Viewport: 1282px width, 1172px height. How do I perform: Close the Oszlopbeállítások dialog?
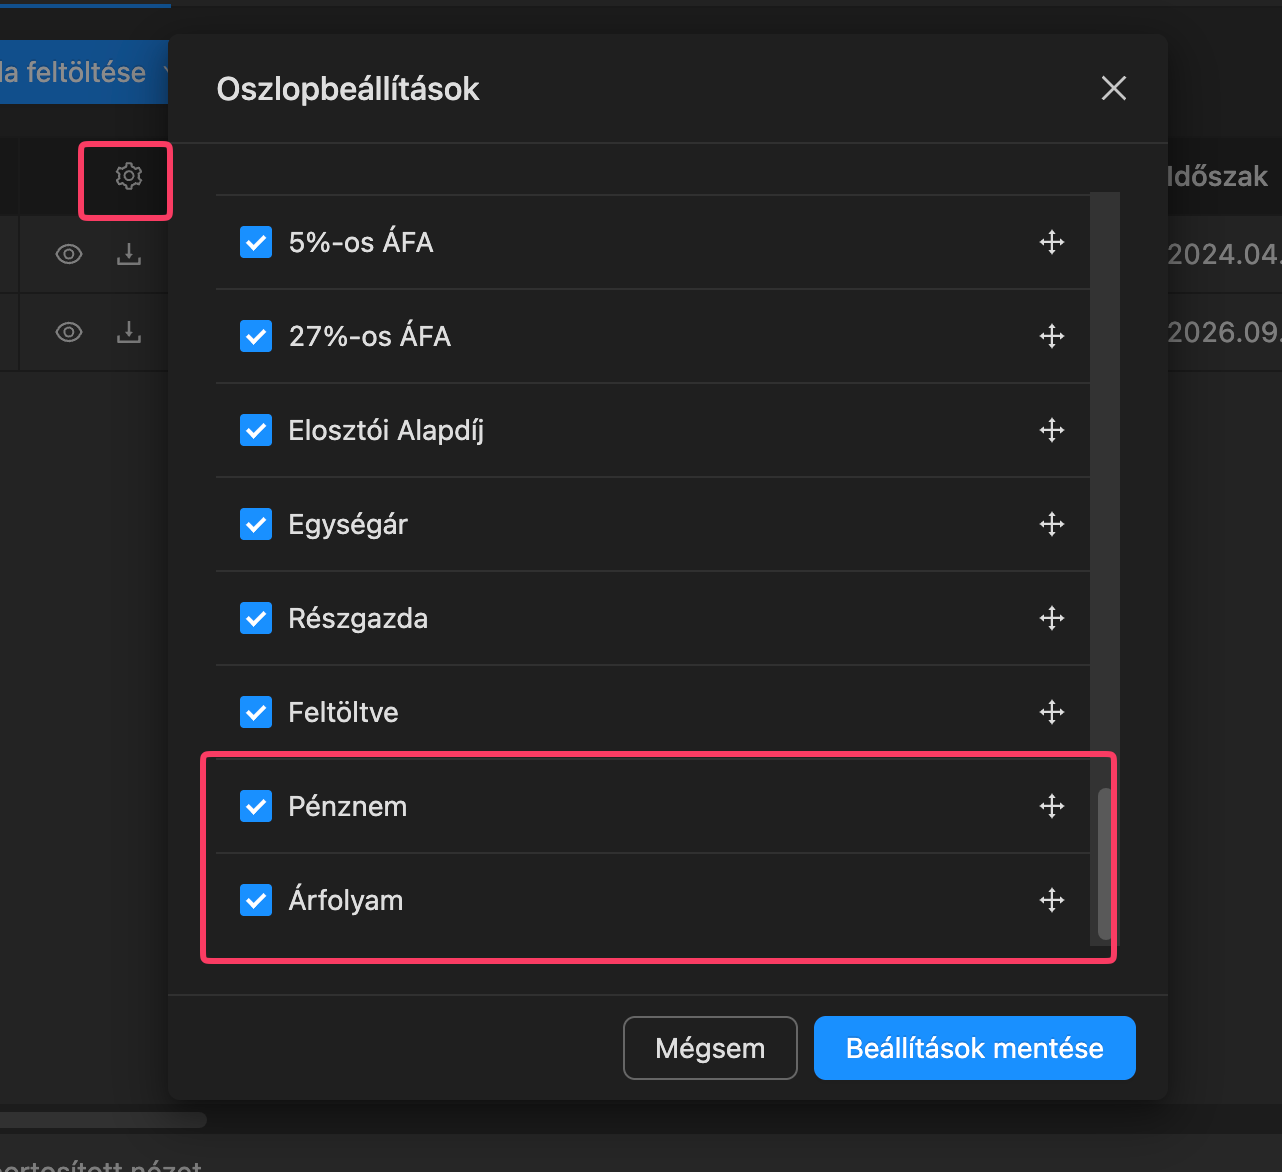(1114, 88)
